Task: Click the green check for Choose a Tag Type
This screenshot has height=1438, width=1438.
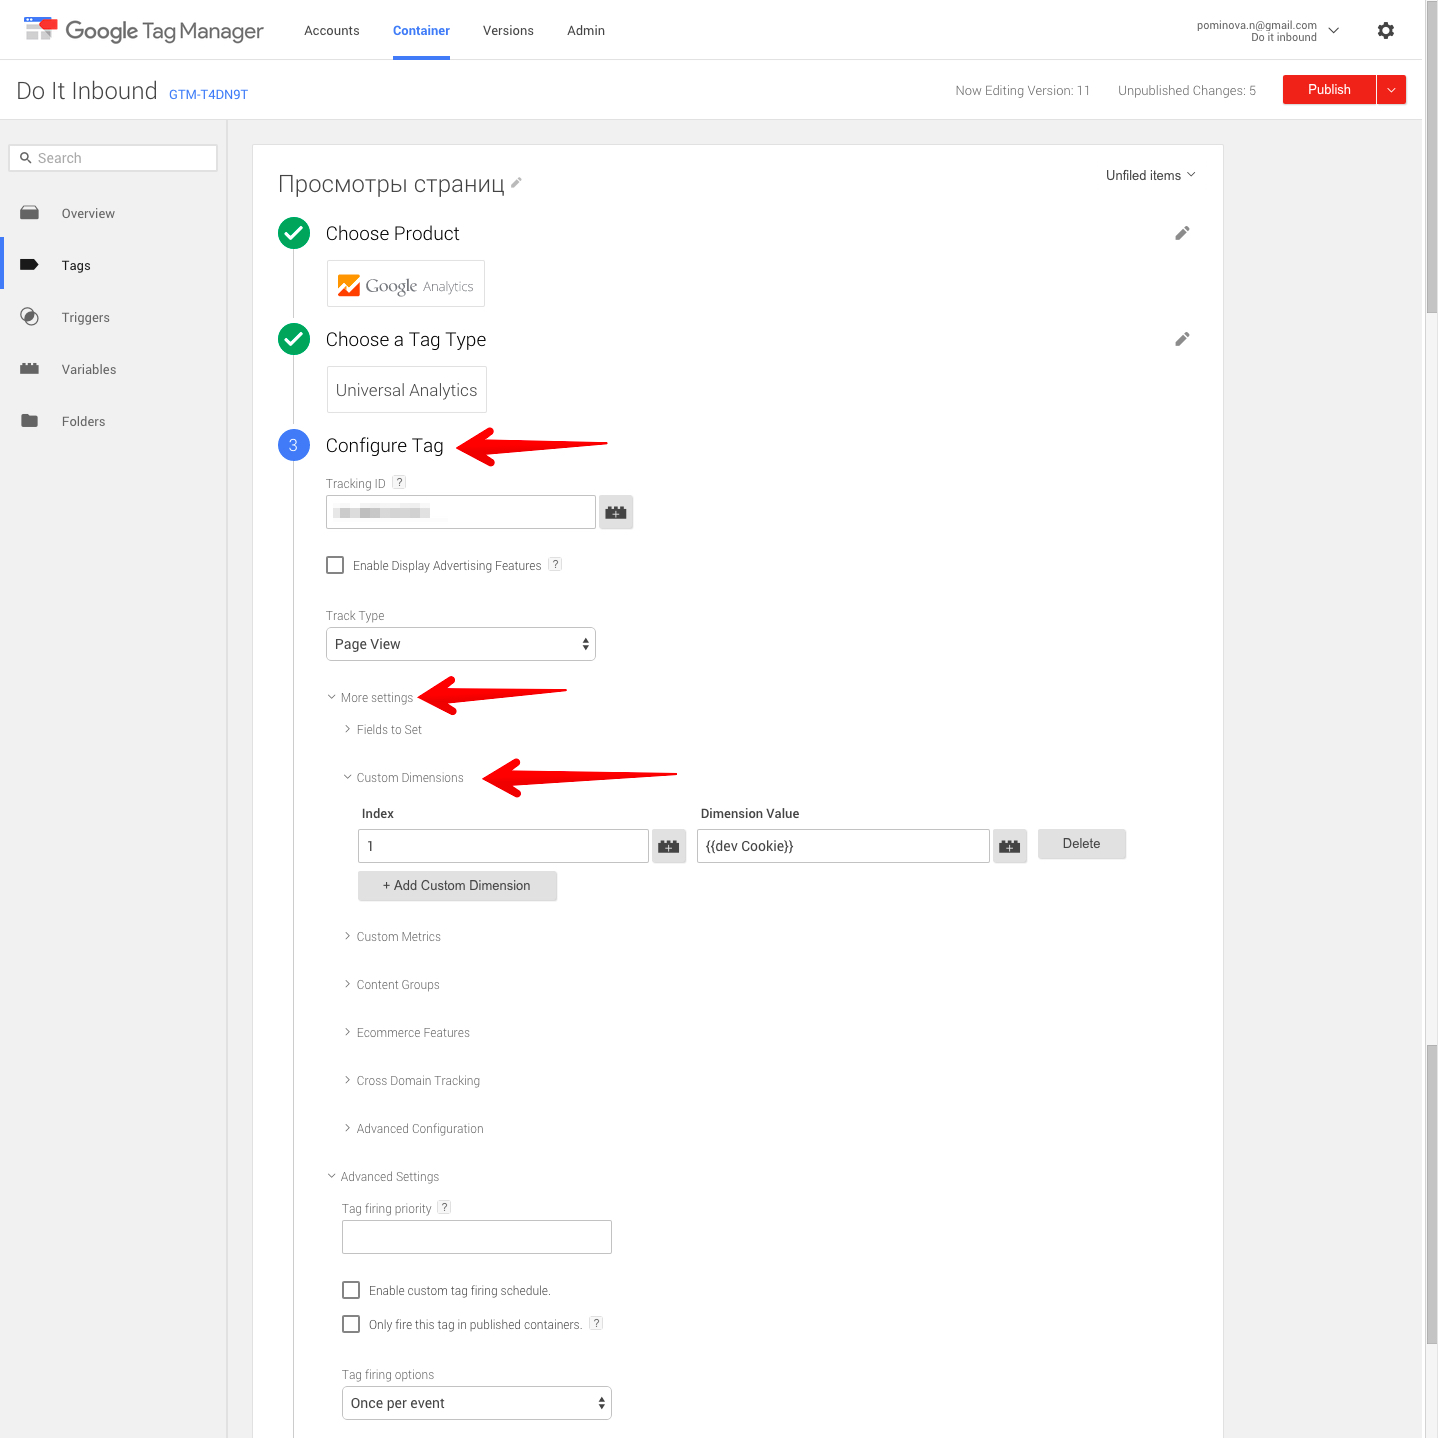Action: click(294, 339)
